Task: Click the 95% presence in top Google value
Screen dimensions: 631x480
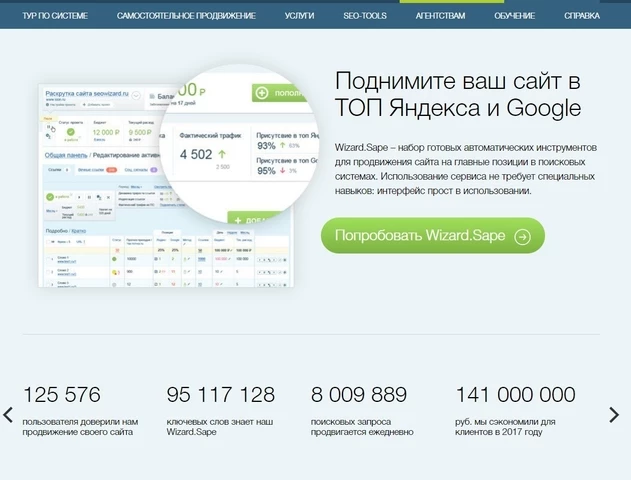Action: [266, 171]
